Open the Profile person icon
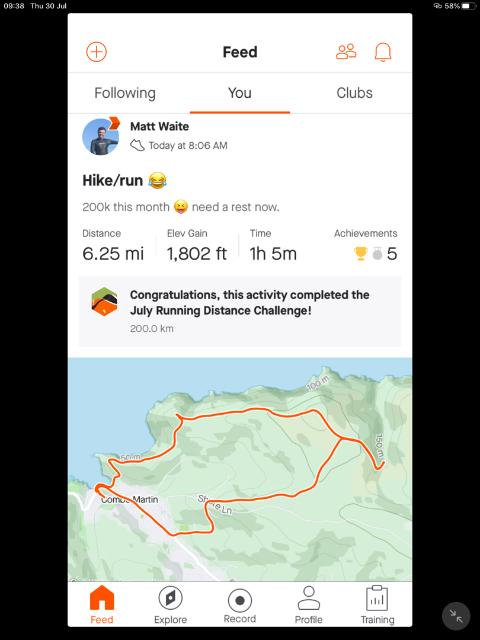 point(309,598)
